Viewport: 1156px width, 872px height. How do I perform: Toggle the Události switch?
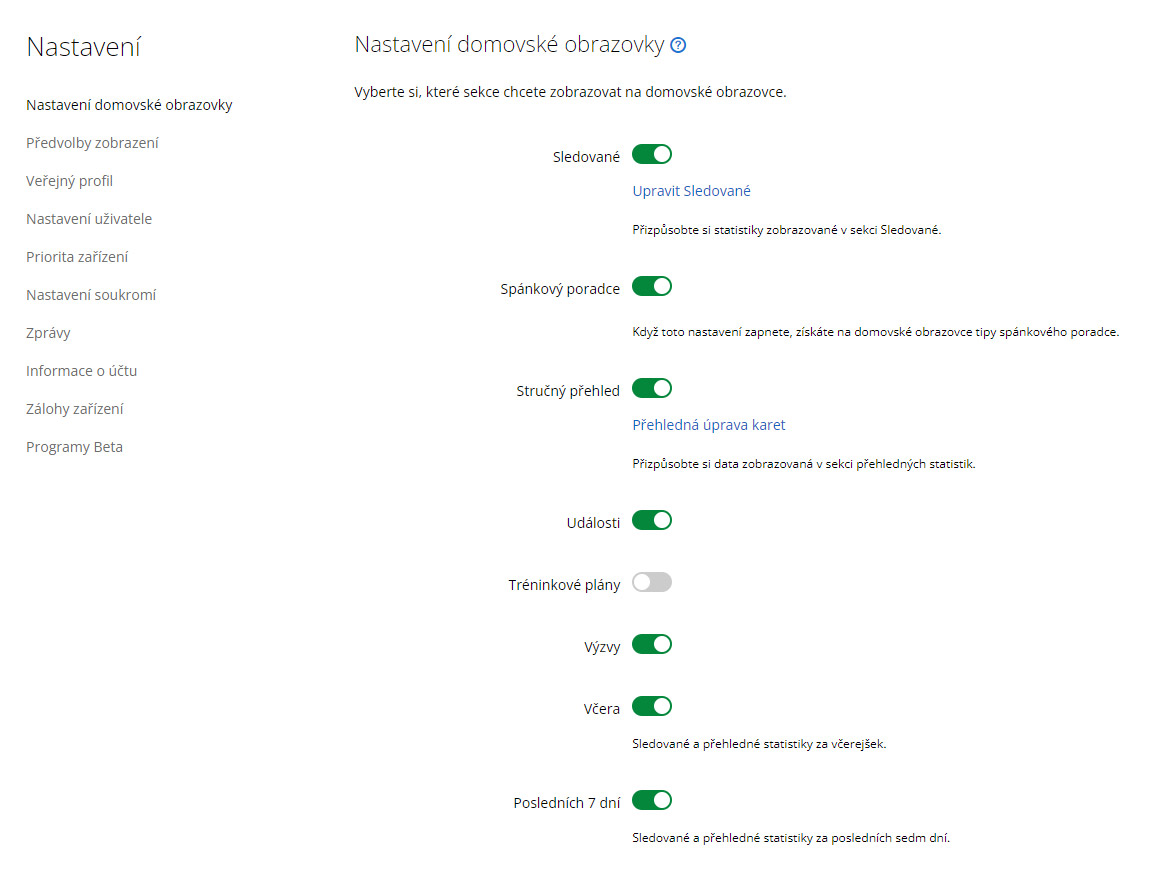(652, 520)
